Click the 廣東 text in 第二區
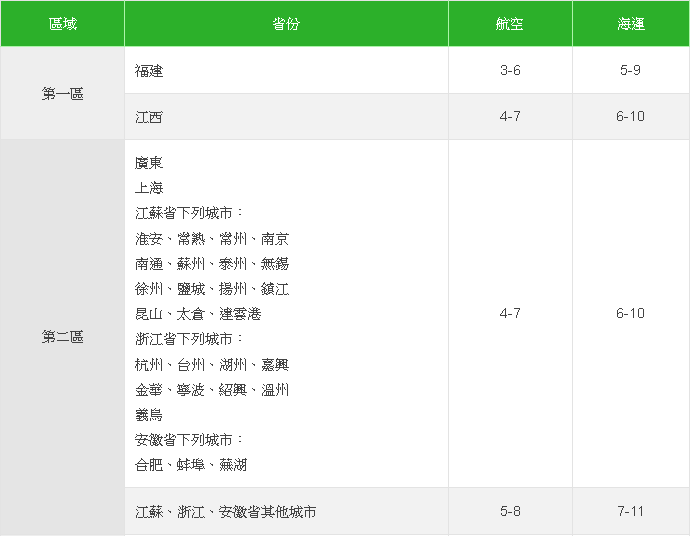Image resolution: width=691 pixels, height=536 pixels. pos(150,163)
